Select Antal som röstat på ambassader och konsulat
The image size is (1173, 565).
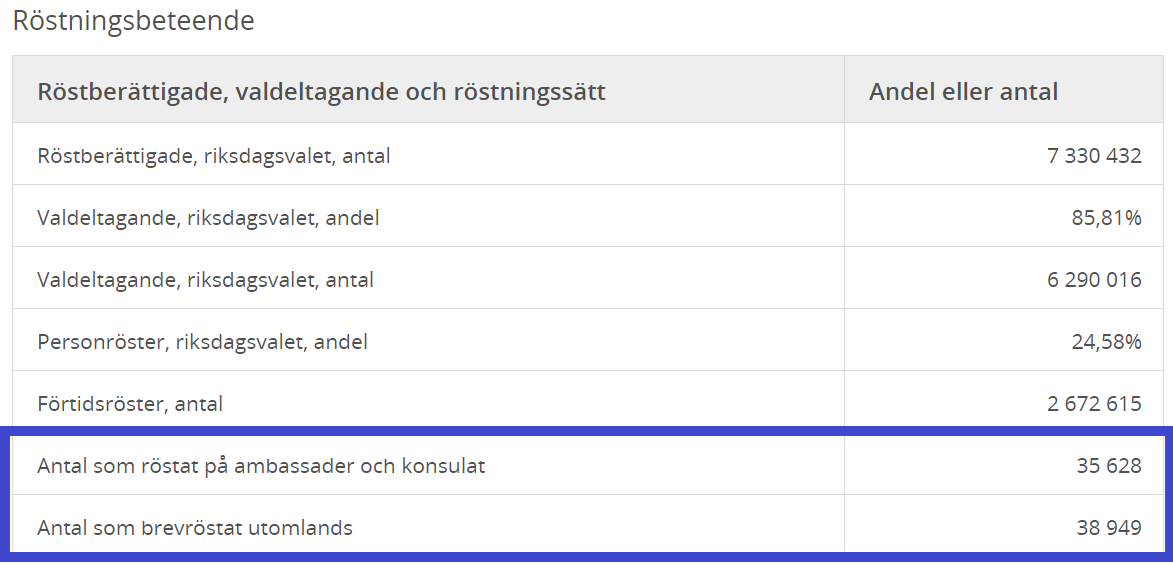[261, 466]
